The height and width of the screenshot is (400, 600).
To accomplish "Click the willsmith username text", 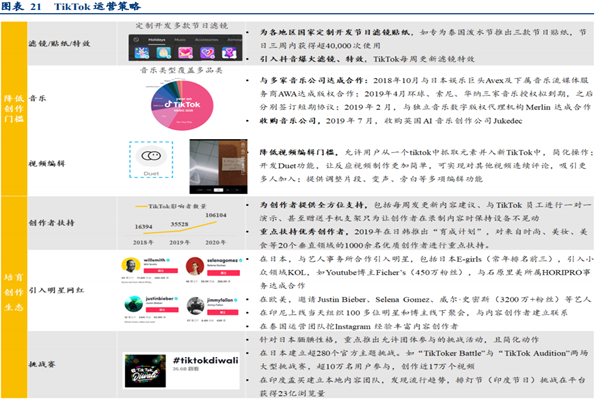I will pyautogui.click(x=155, y=260).
